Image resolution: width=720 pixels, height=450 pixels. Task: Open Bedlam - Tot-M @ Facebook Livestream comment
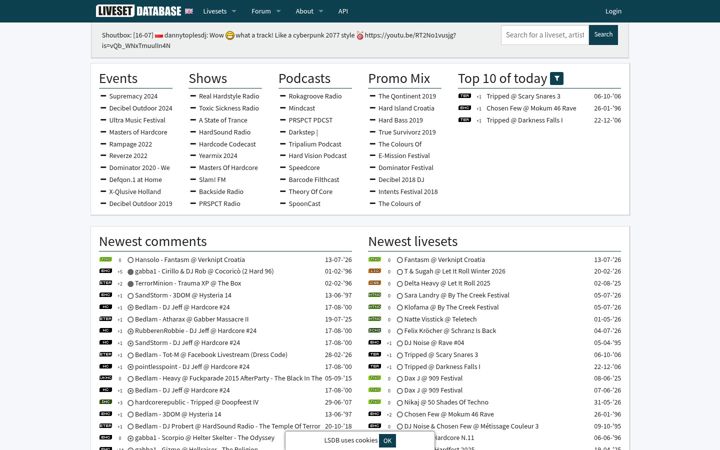pyautogui.click(x=211, y=355)
